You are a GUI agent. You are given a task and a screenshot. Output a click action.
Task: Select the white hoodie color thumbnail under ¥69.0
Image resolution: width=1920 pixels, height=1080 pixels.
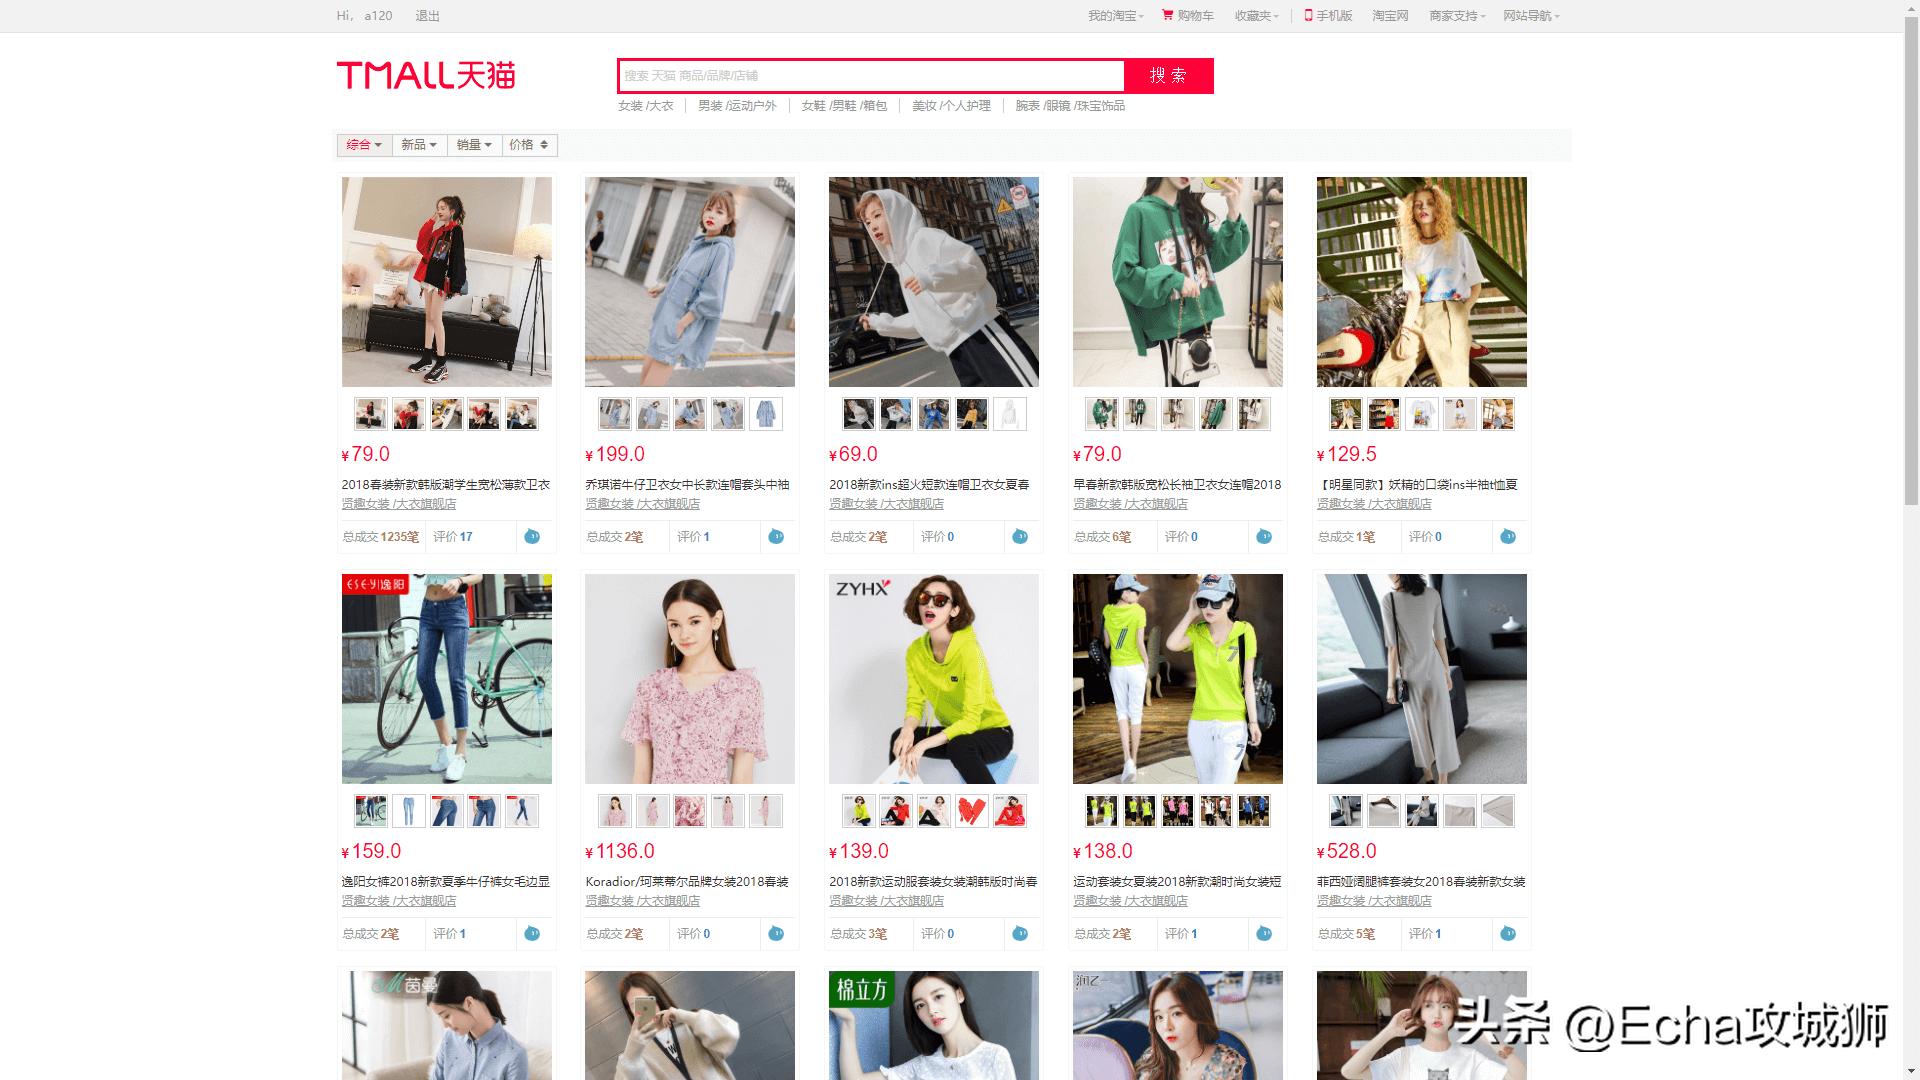1009,414
